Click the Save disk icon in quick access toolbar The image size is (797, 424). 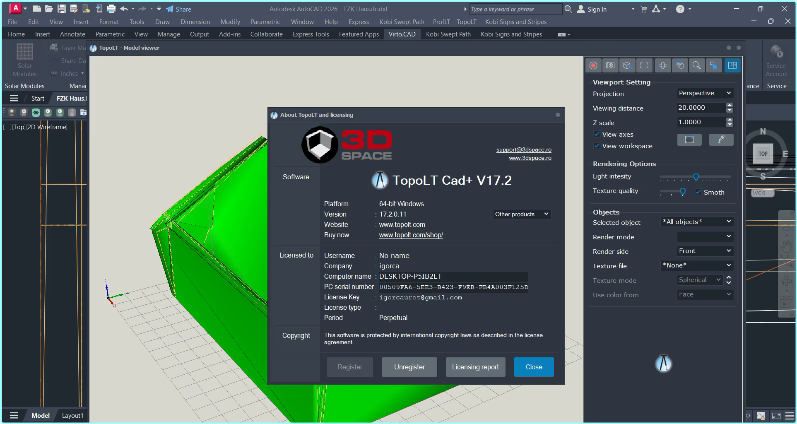pos(62,9)
